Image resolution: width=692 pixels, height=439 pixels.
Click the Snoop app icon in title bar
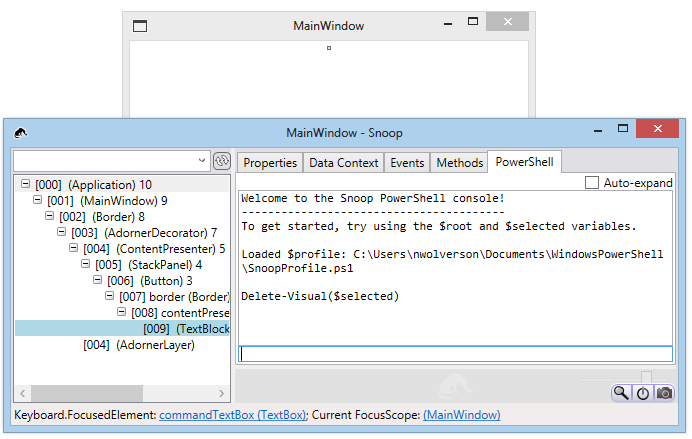pos(20,132)
